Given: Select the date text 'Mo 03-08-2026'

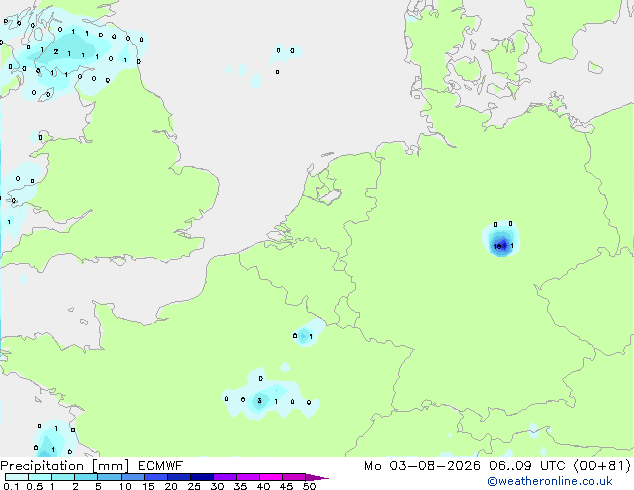Looking at the screenshot, I should pyautogui.click(x=422, y=466).
